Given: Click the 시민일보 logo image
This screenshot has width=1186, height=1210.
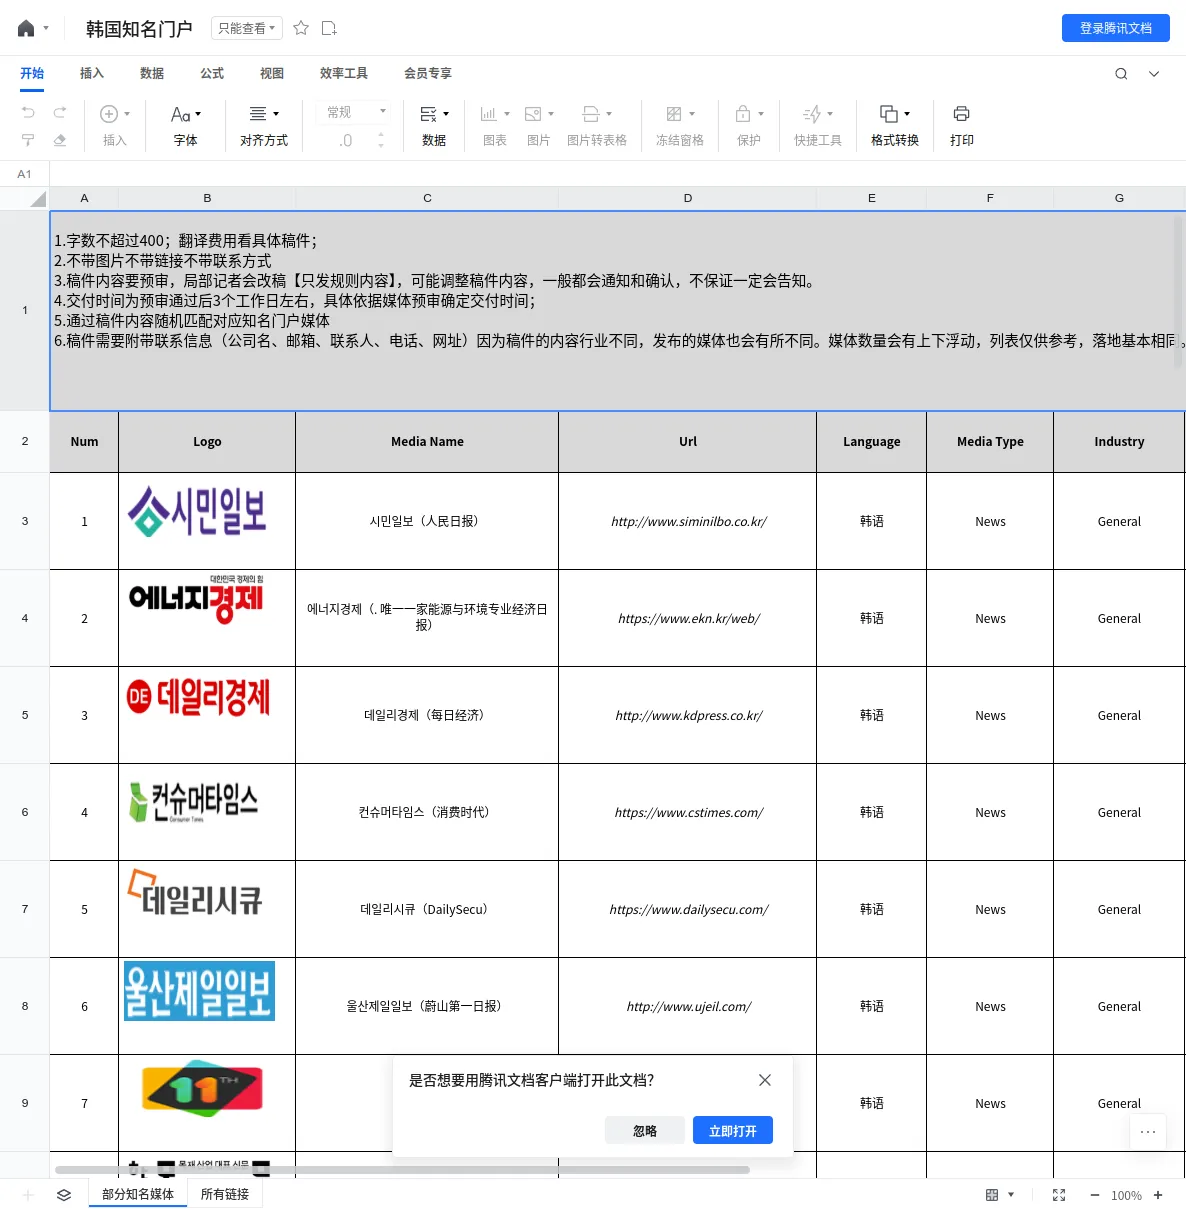Looking at the screenshot, I should point(197,511).
